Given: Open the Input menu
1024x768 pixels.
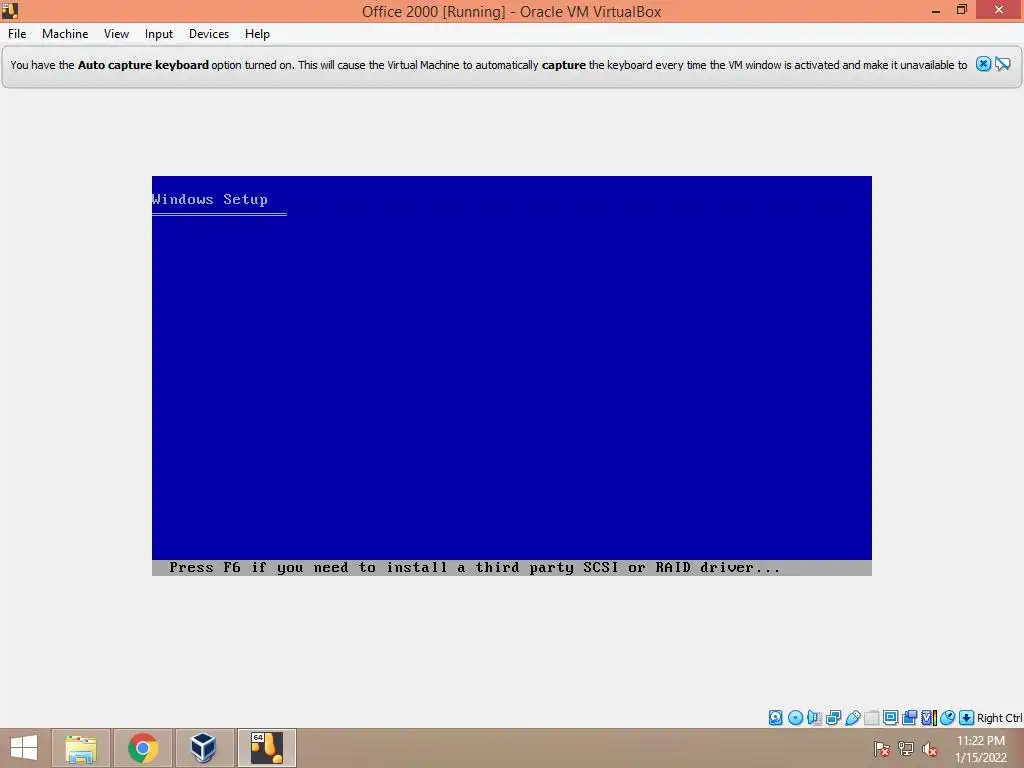Looking at the screenshot, I should [159, 34].
